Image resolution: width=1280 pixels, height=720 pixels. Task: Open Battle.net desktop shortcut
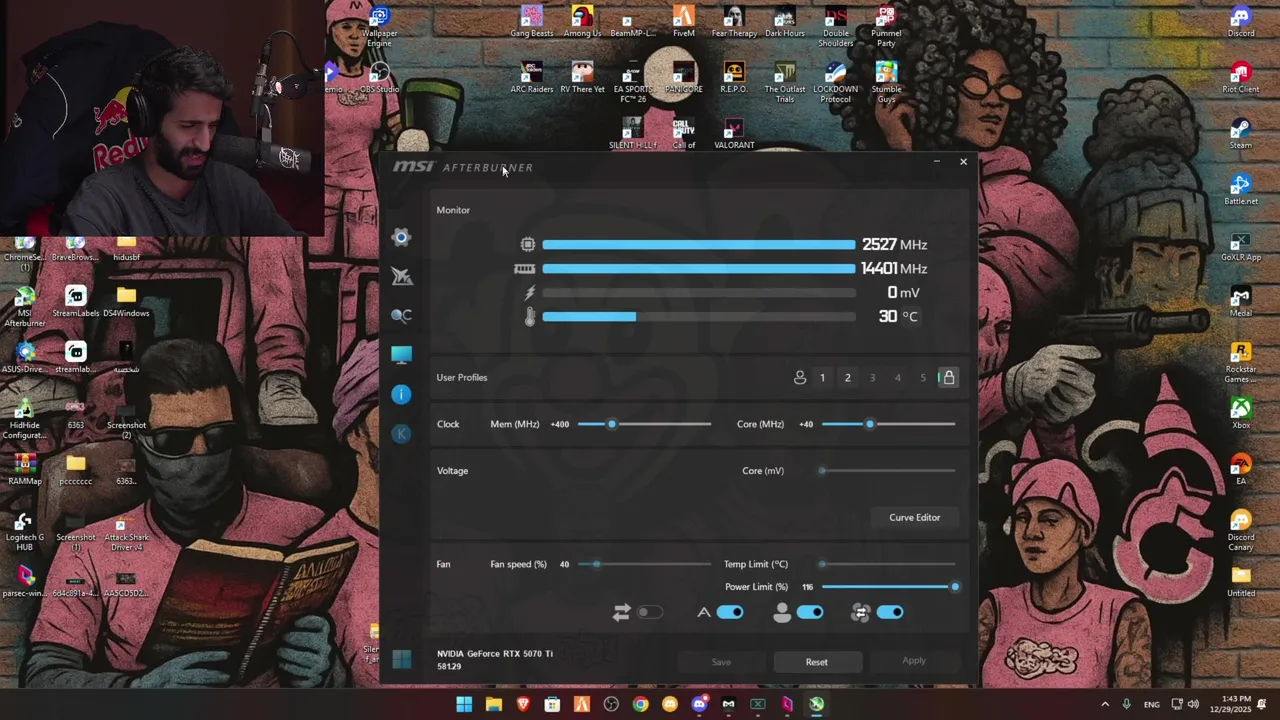(1240, 190)
